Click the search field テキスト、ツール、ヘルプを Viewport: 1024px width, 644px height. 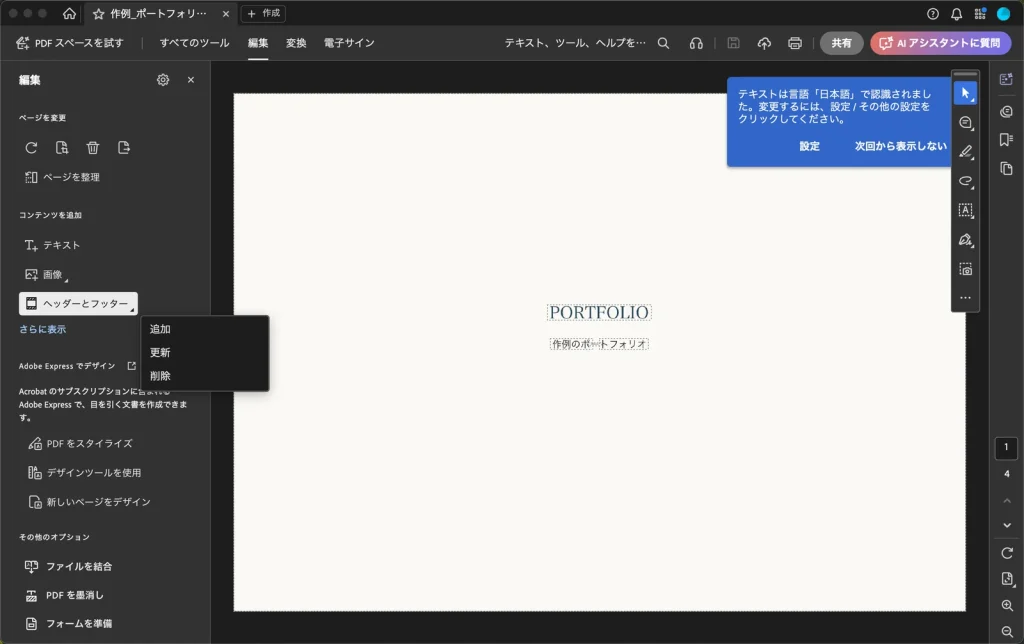coord(575,43)
